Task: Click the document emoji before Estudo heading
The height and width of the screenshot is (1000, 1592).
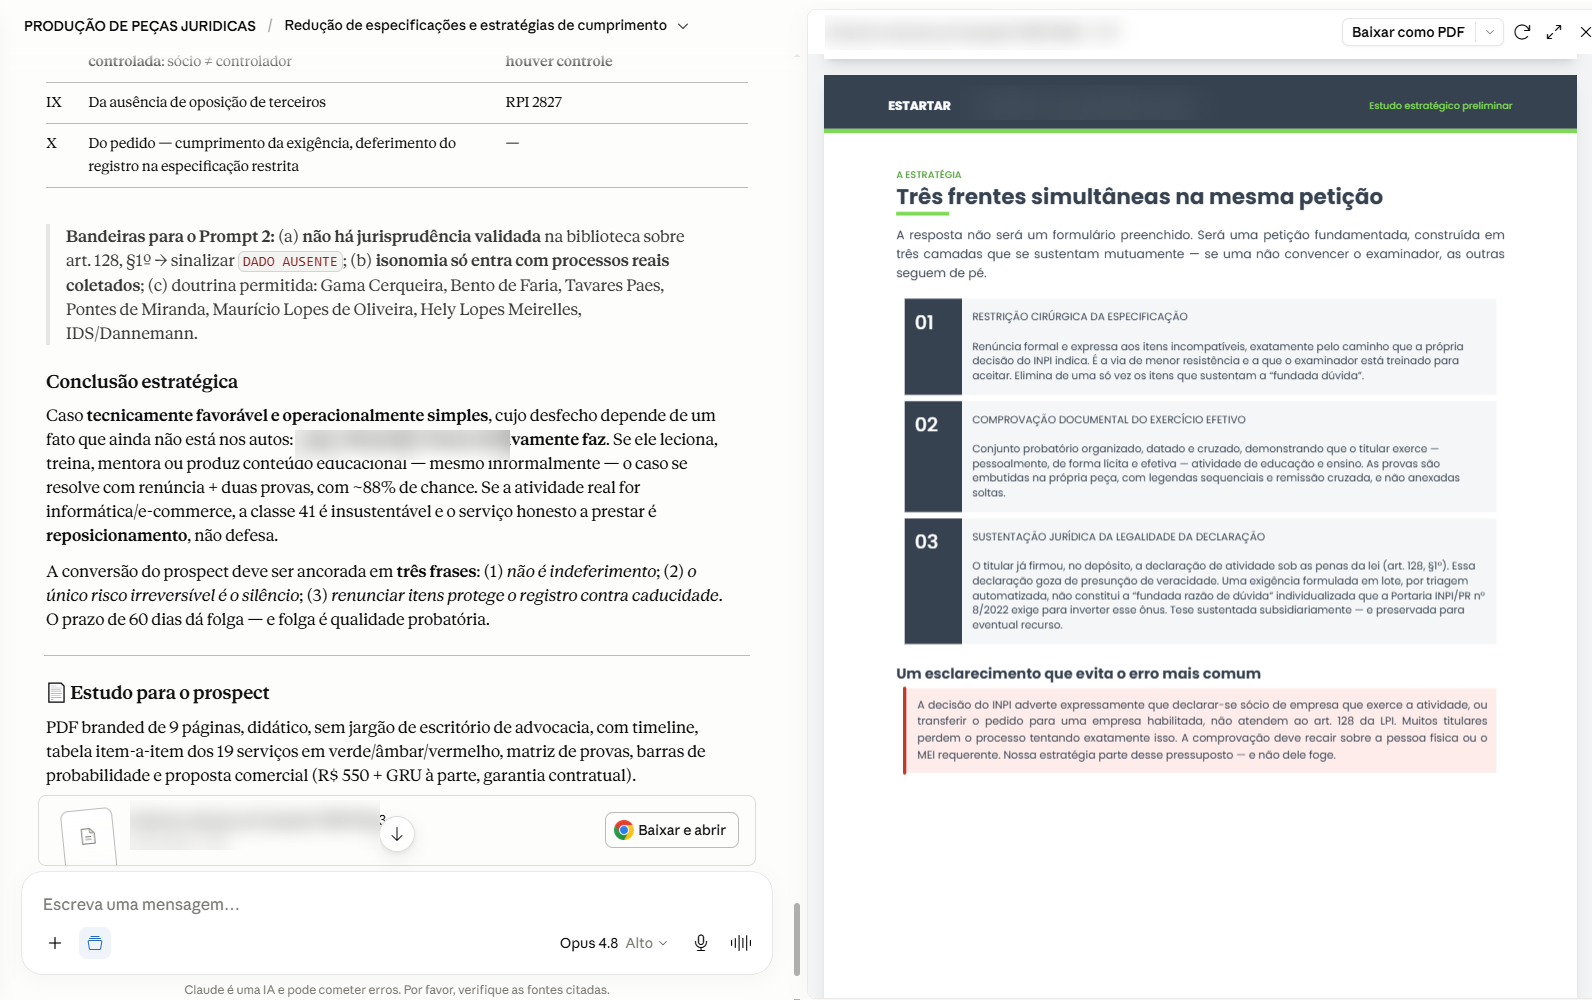Action: [57, 692]
